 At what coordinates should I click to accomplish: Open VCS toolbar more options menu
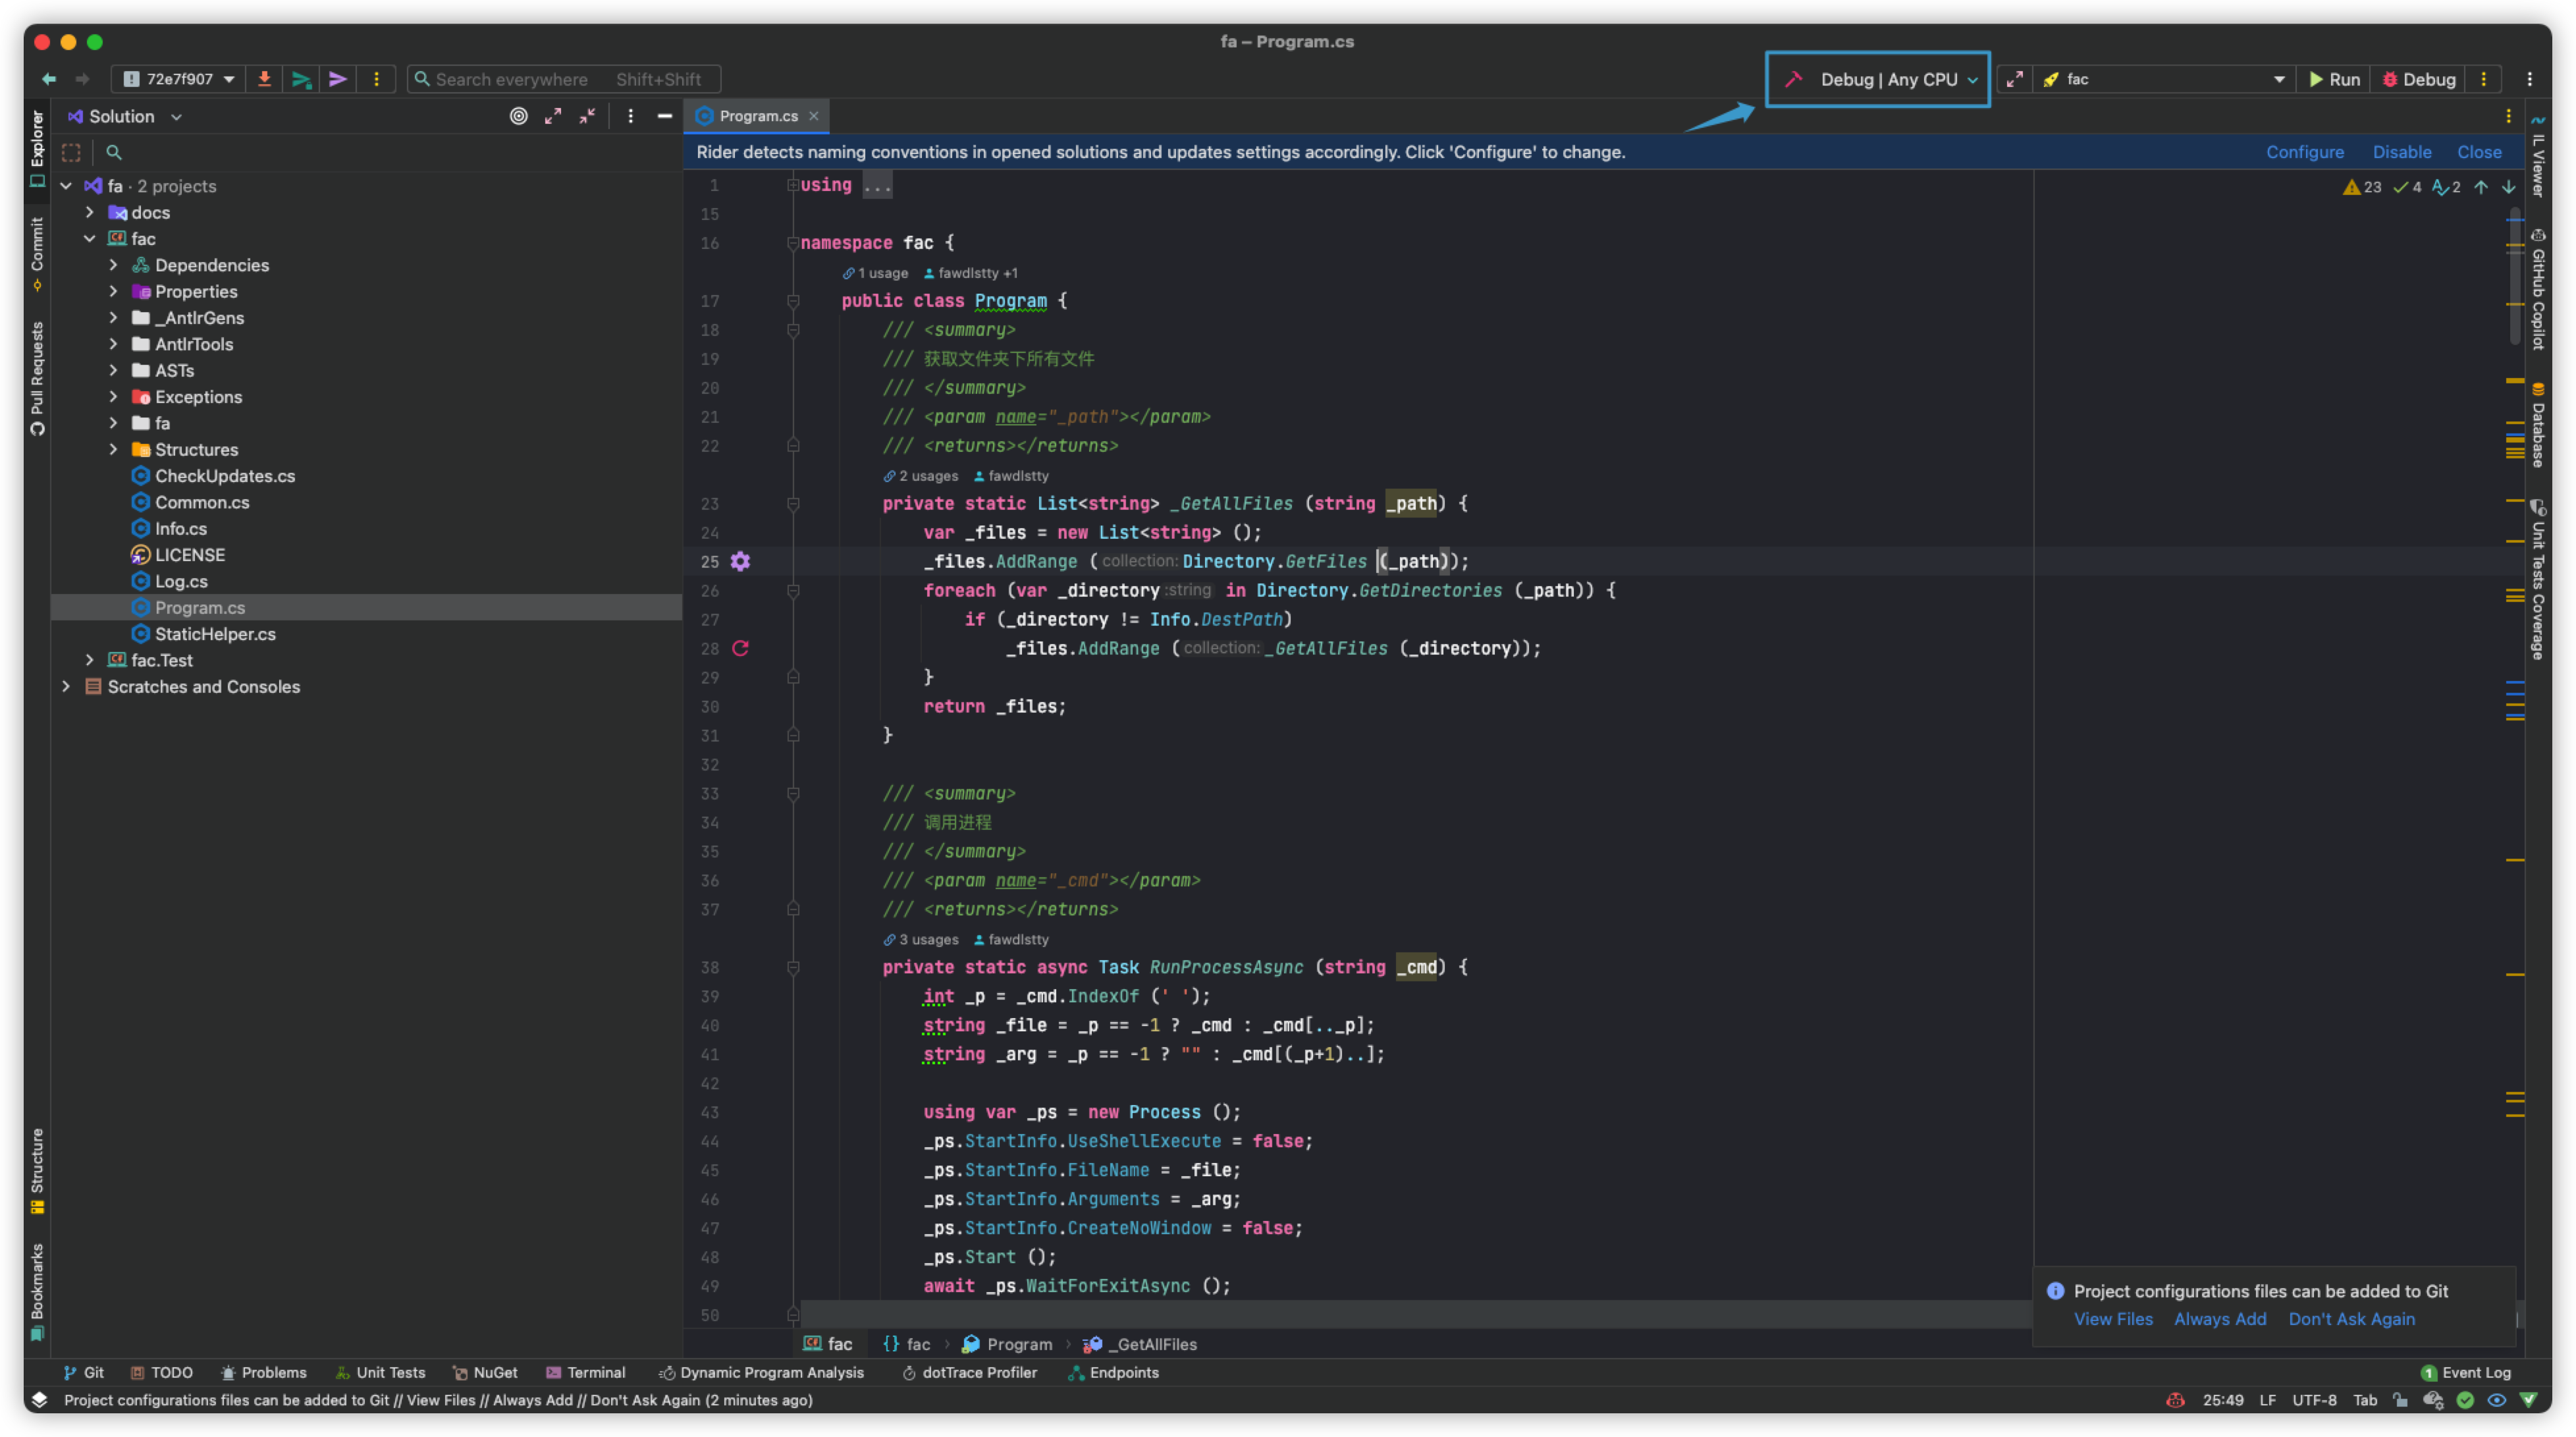pyautogui.click(x=376, y=79)
